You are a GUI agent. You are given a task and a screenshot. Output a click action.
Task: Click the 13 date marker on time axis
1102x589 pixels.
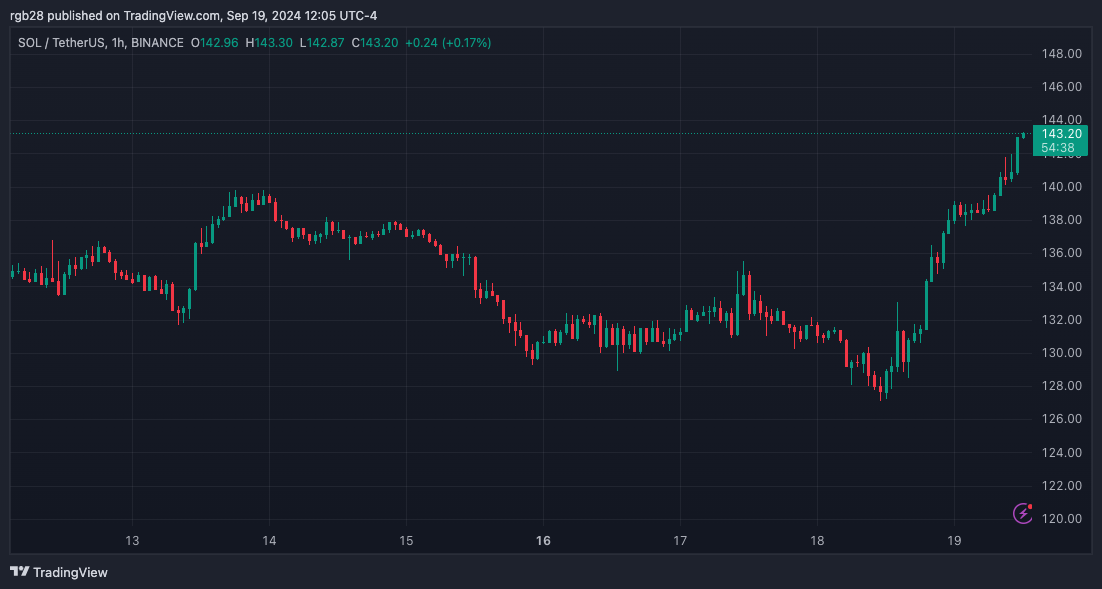[x=132, y=541]
